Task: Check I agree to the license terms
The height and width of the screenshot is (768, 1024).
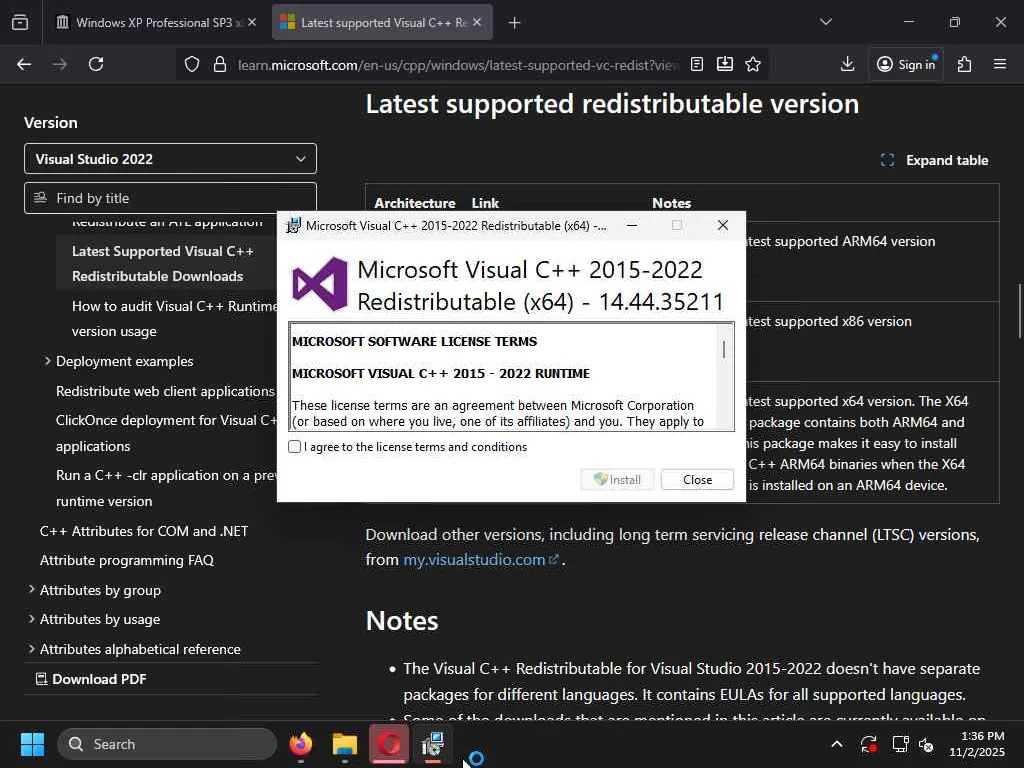Action: [295, 447]
